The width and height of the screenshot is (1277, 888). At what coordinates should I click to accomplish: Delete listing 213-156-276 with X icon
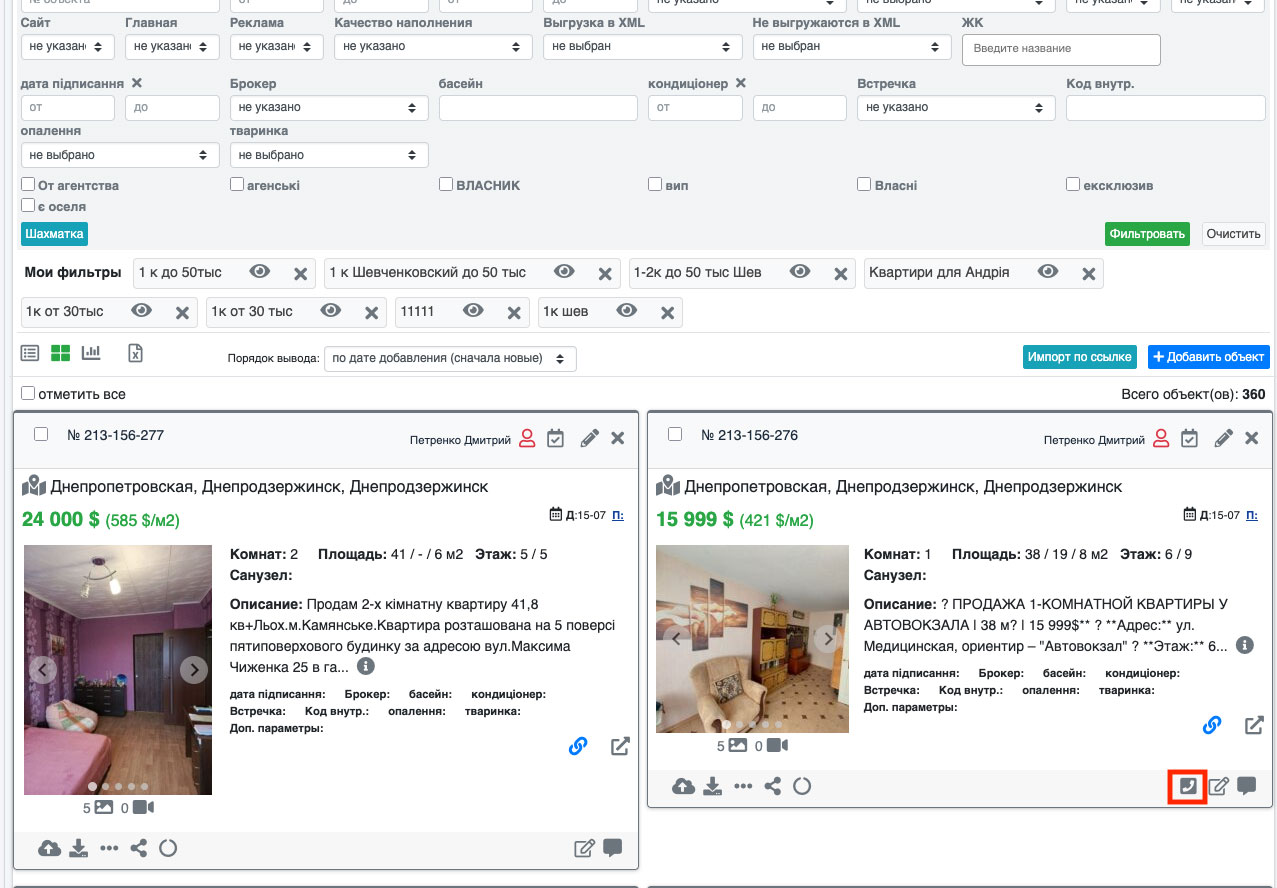(1251, 438)
